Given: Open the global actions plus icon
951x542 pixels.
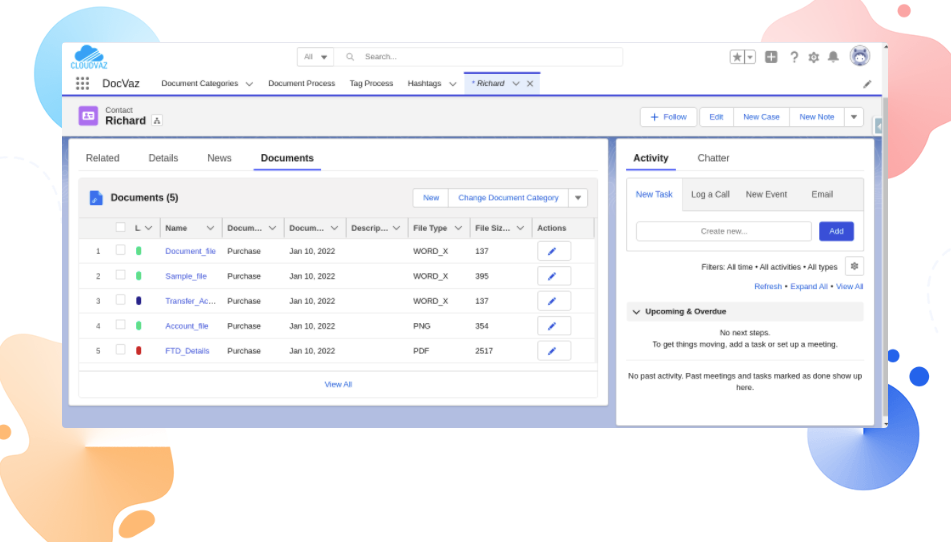Looking at the screenshot, I should coord(771,57).
